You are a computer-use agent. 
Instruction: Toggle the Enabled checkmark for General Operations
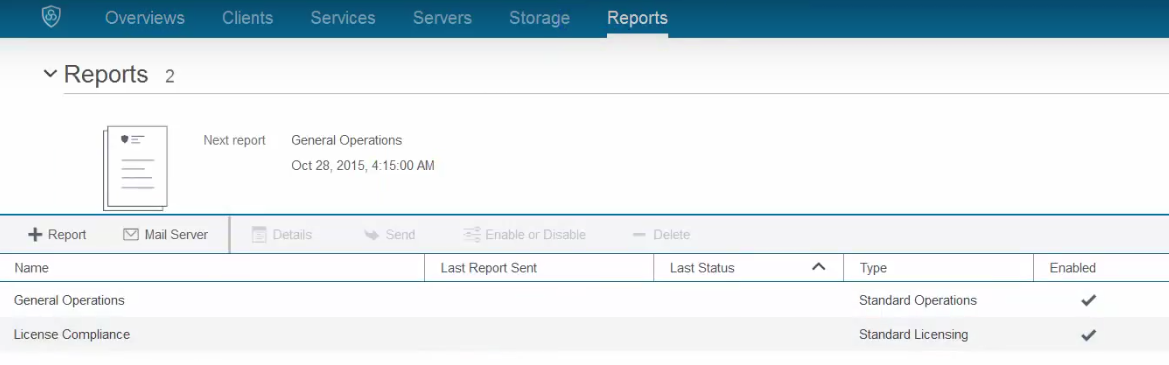tap(1088, 300)
